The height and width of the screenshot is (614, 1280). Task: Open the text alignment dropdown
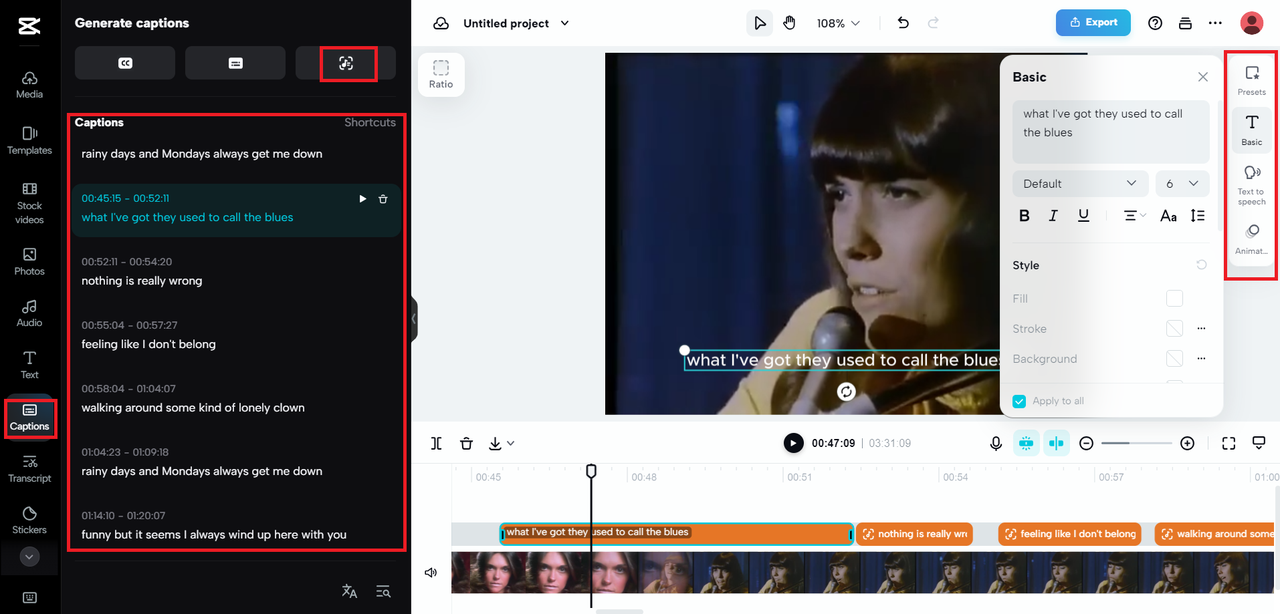pyautogui.click(x=1134, y=215)
